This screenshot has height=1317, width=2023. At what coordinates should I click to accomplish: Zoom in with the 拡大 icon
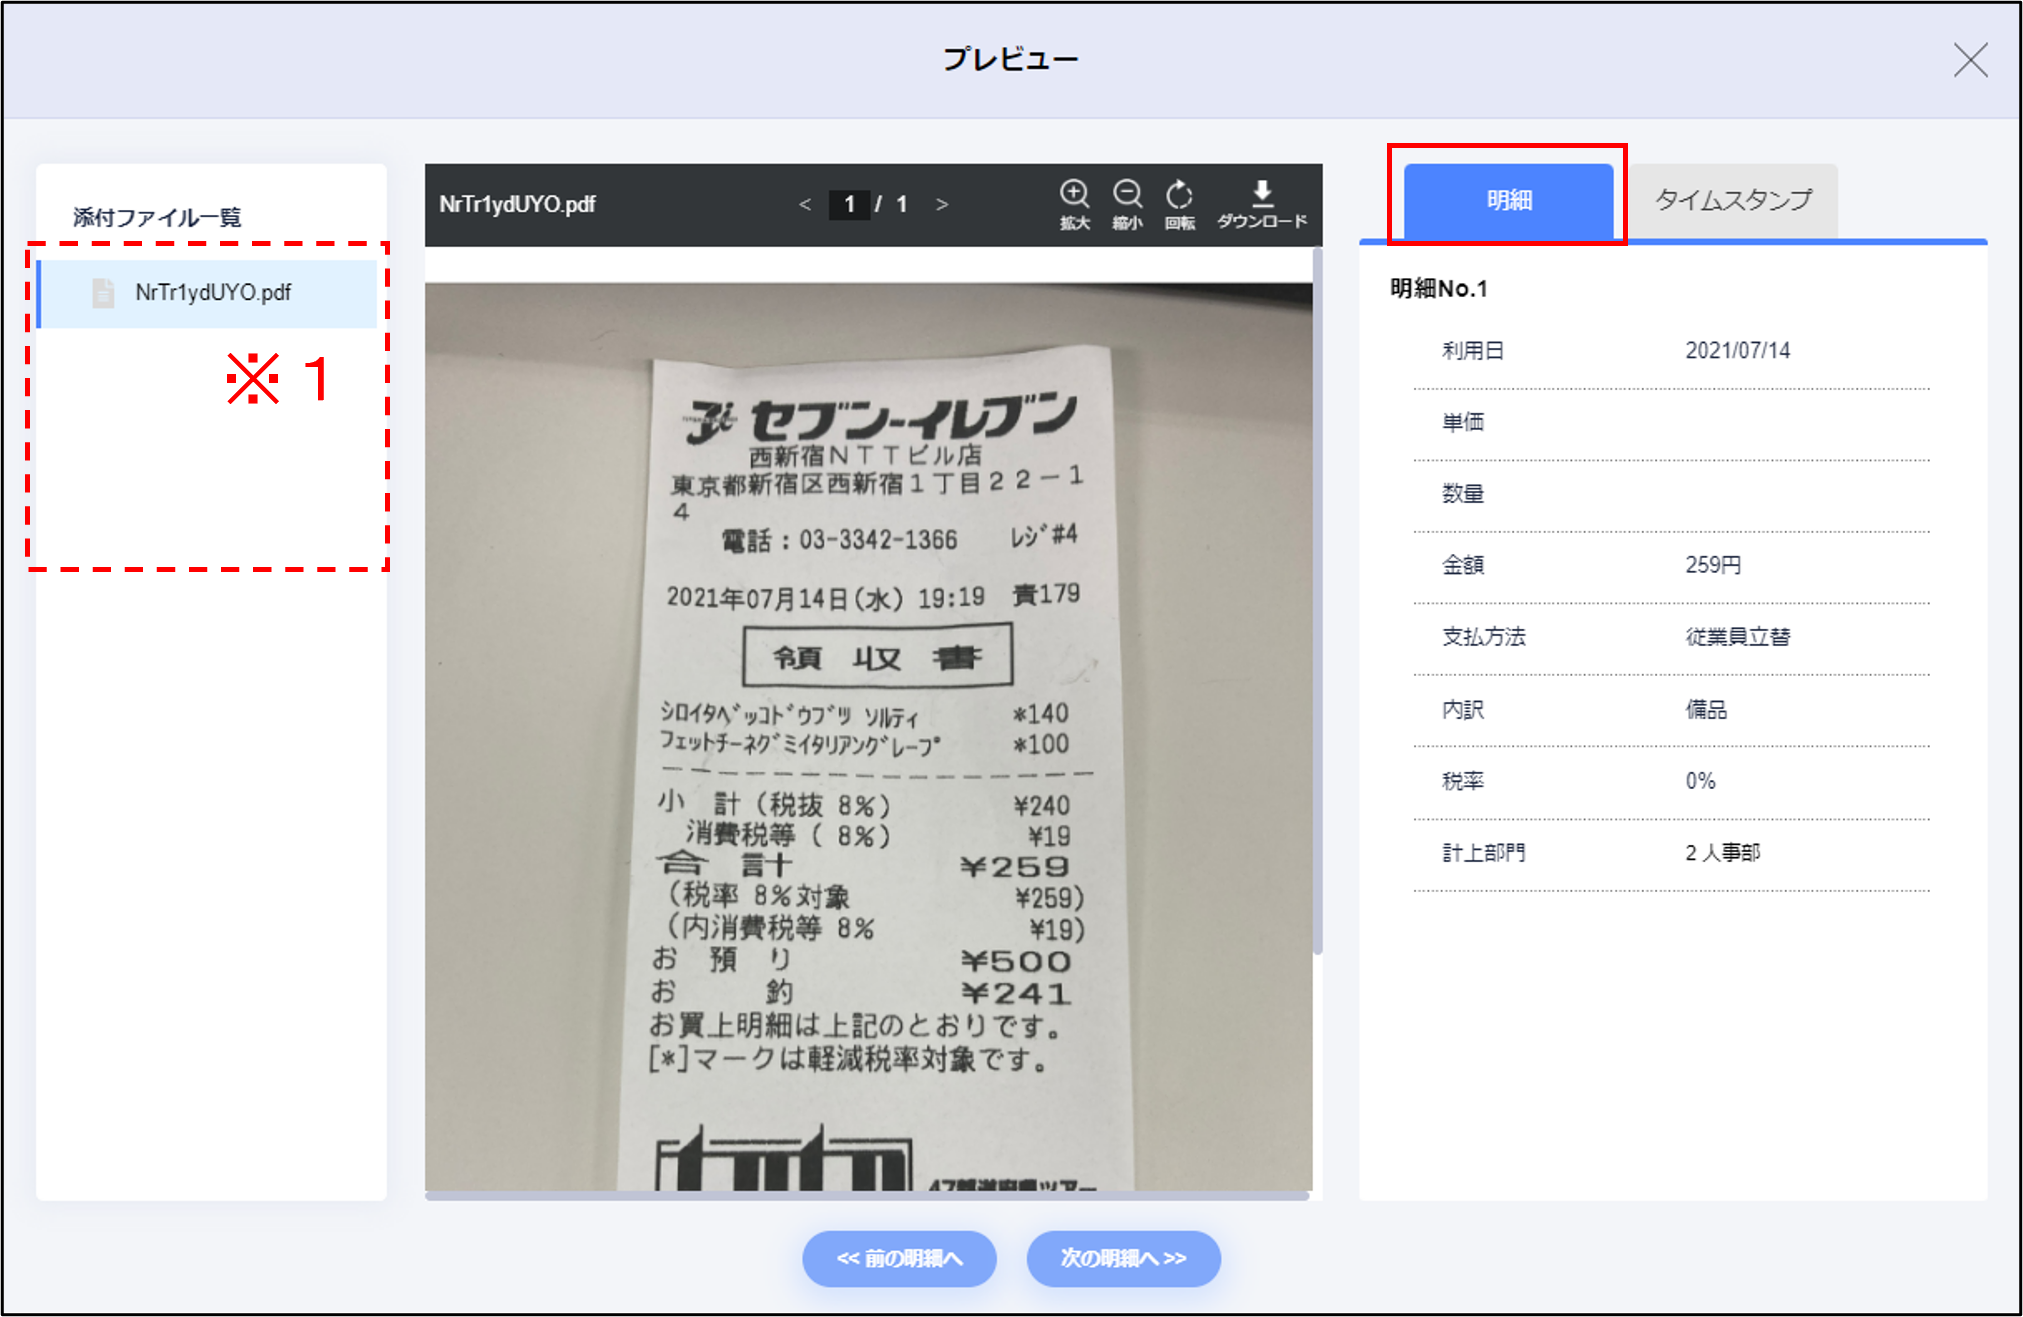click(1074, 204)
